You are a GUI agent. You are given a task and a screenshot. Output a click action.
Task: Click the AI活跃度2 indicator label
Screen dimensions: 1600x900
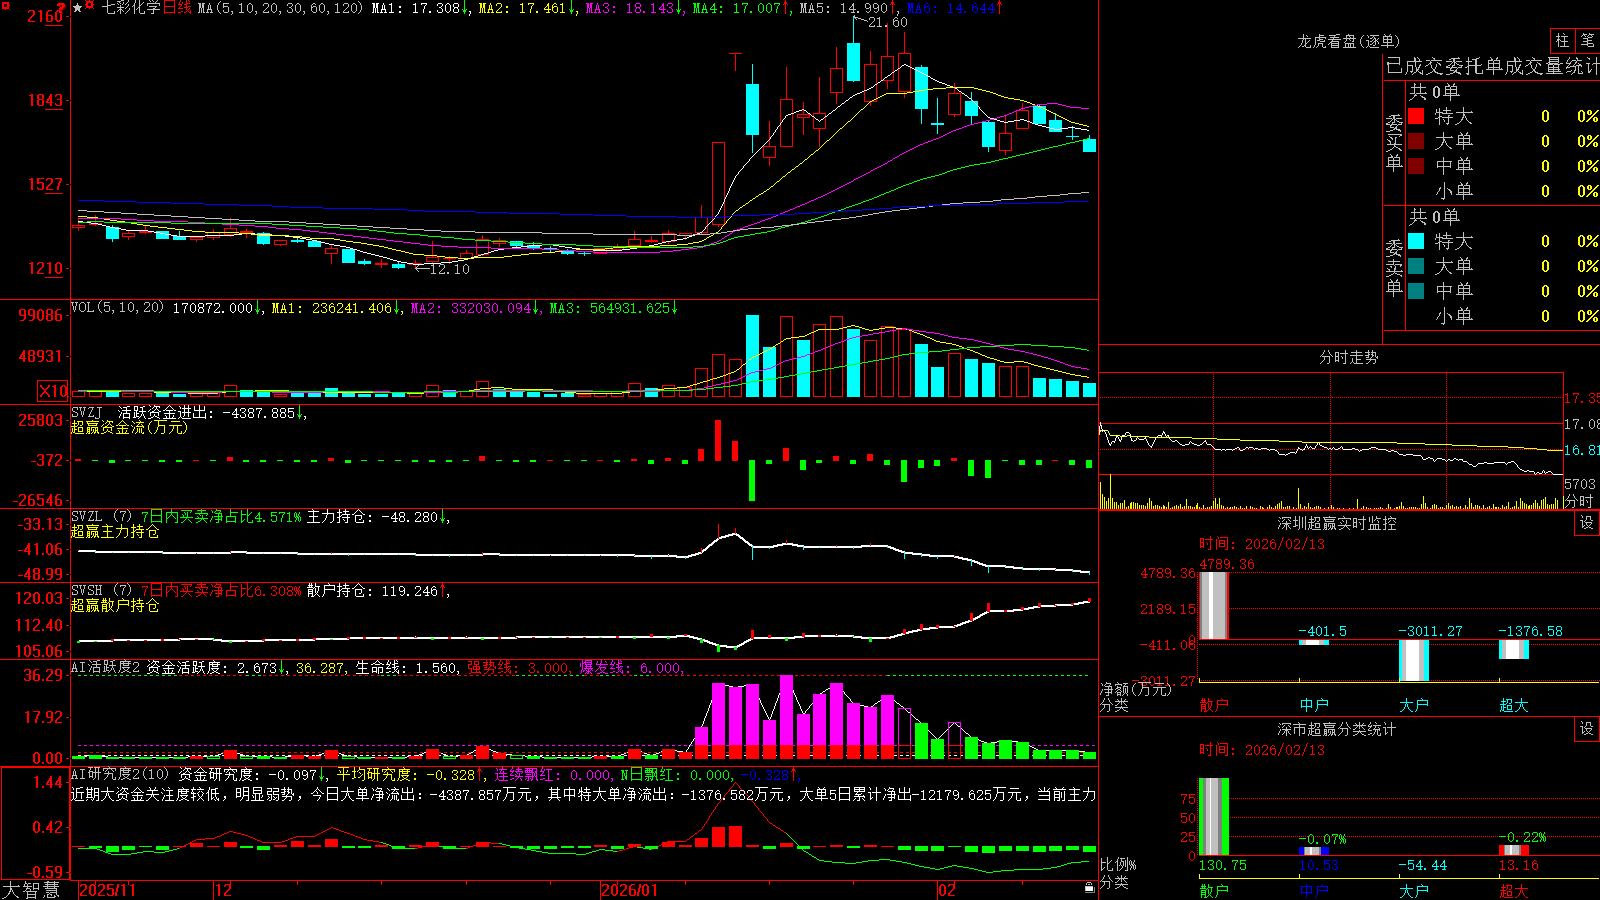coord(106,668)
